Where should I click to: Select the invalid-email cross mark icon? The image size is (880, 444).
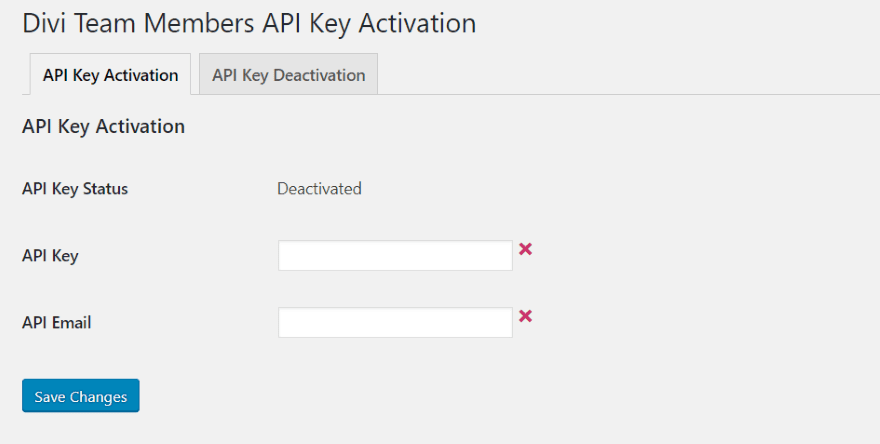click(525, 316)
